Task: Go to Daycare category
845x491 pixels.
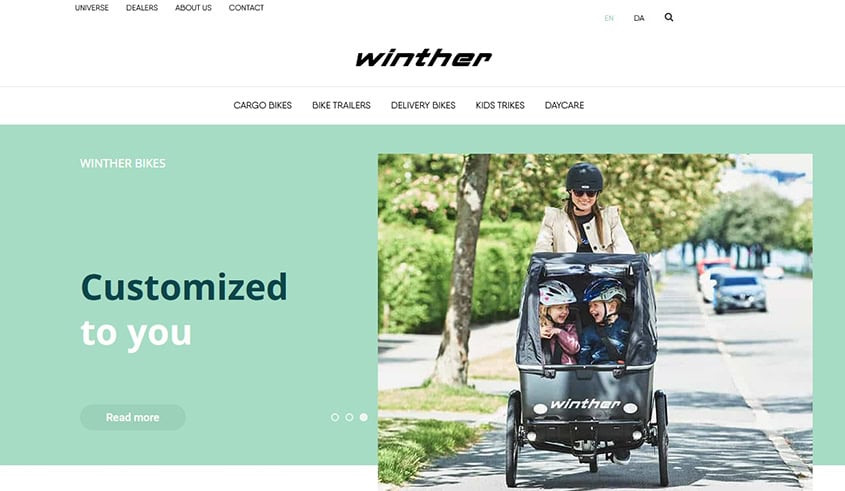Action: [x=564, y=105]
